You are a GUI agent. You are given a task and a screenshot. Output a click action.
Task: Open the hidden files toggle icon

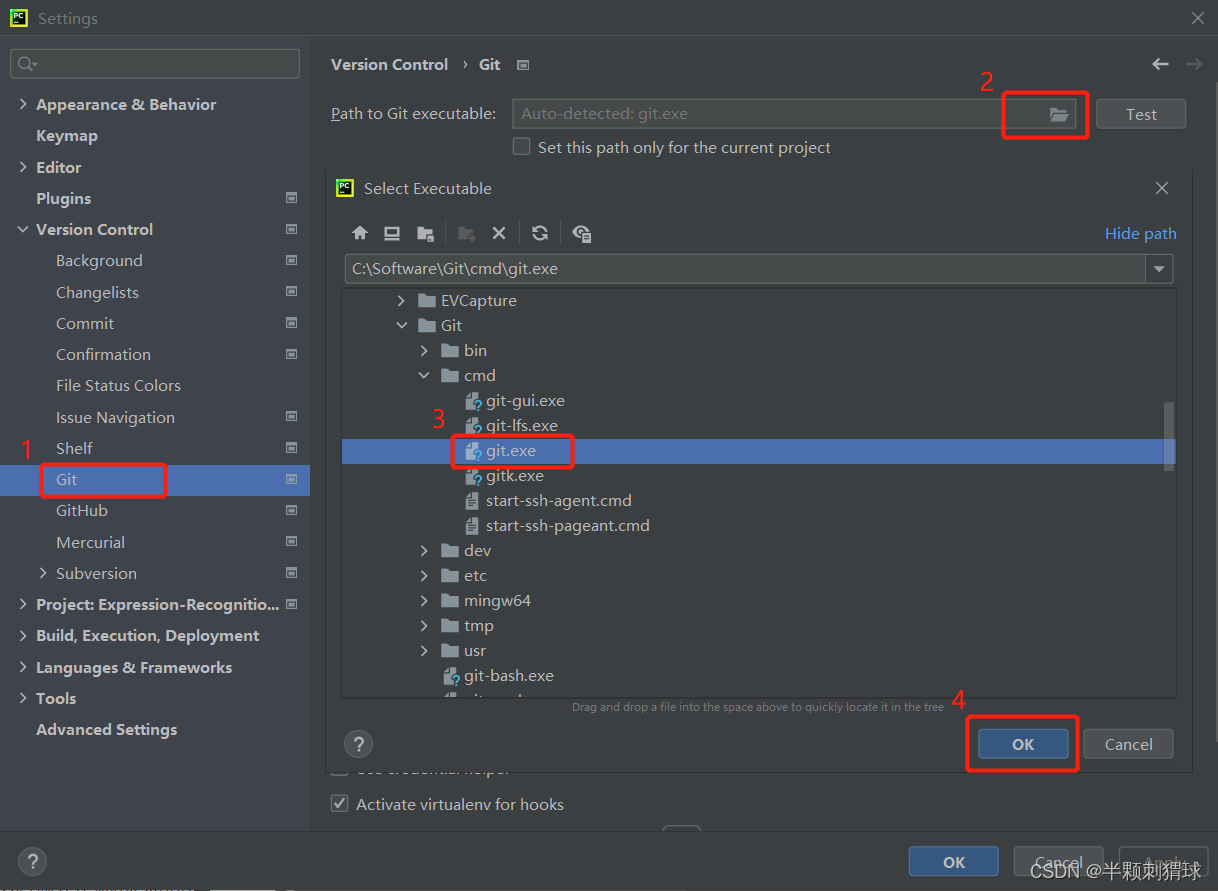pos(582,233)
